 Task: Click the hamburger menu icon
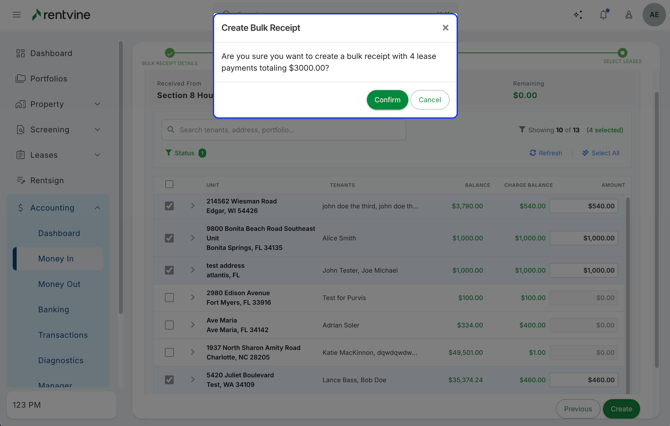[x=16, y=15]
